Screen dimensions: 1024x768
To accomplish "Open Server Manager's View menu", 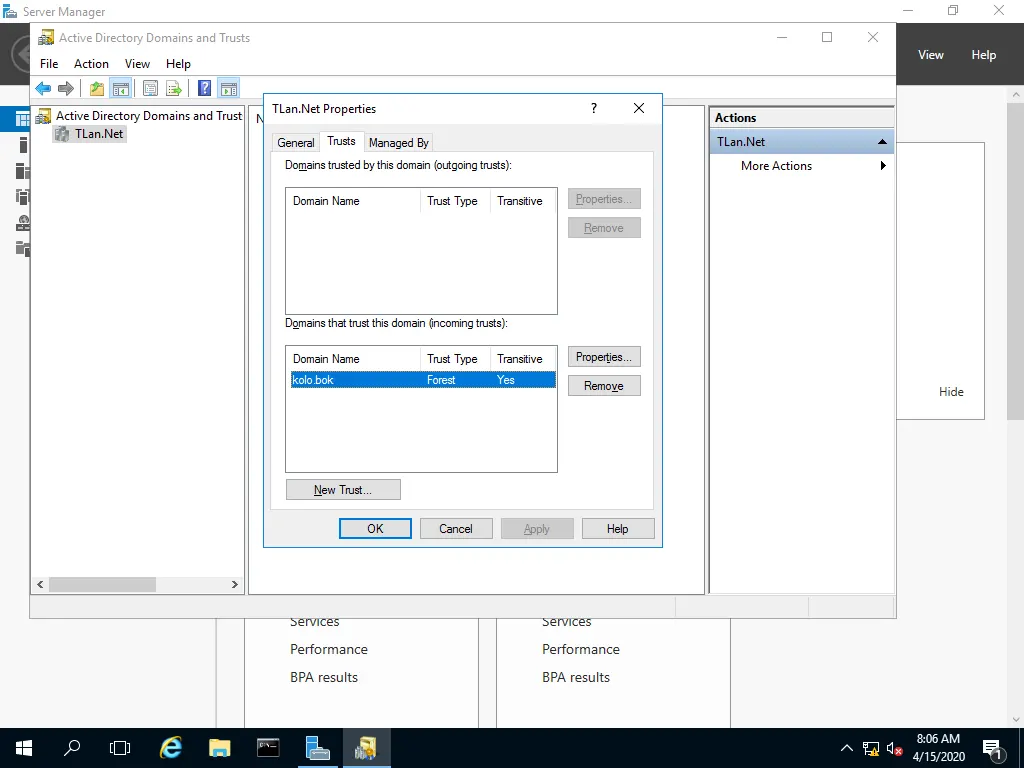I will pyautogui.click(x=931, y=55).
